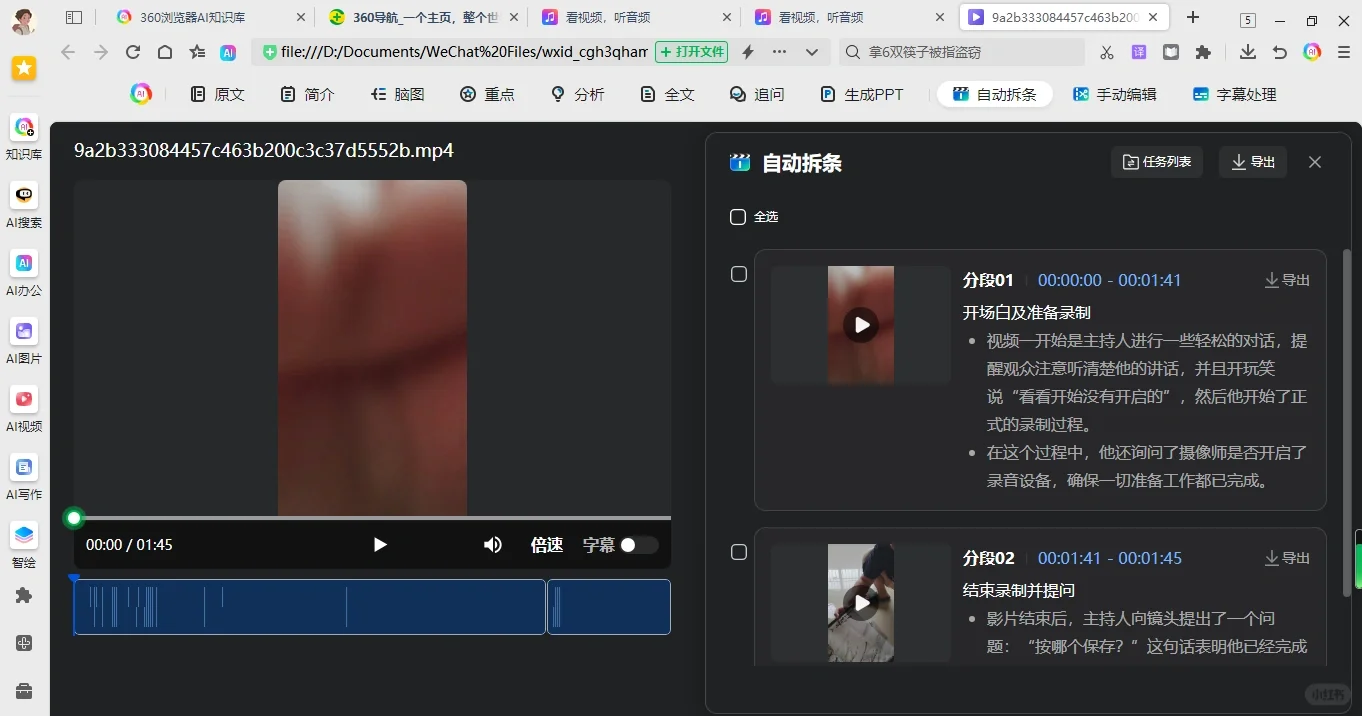Open the downloads icon in toolbar
Viewport: 1362px width, 716px height.
1247,52
